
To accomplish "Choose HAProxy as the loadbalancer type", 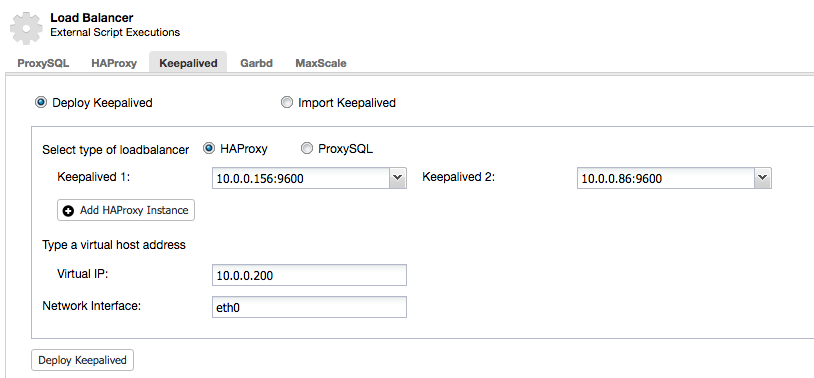I will (209, 148).
